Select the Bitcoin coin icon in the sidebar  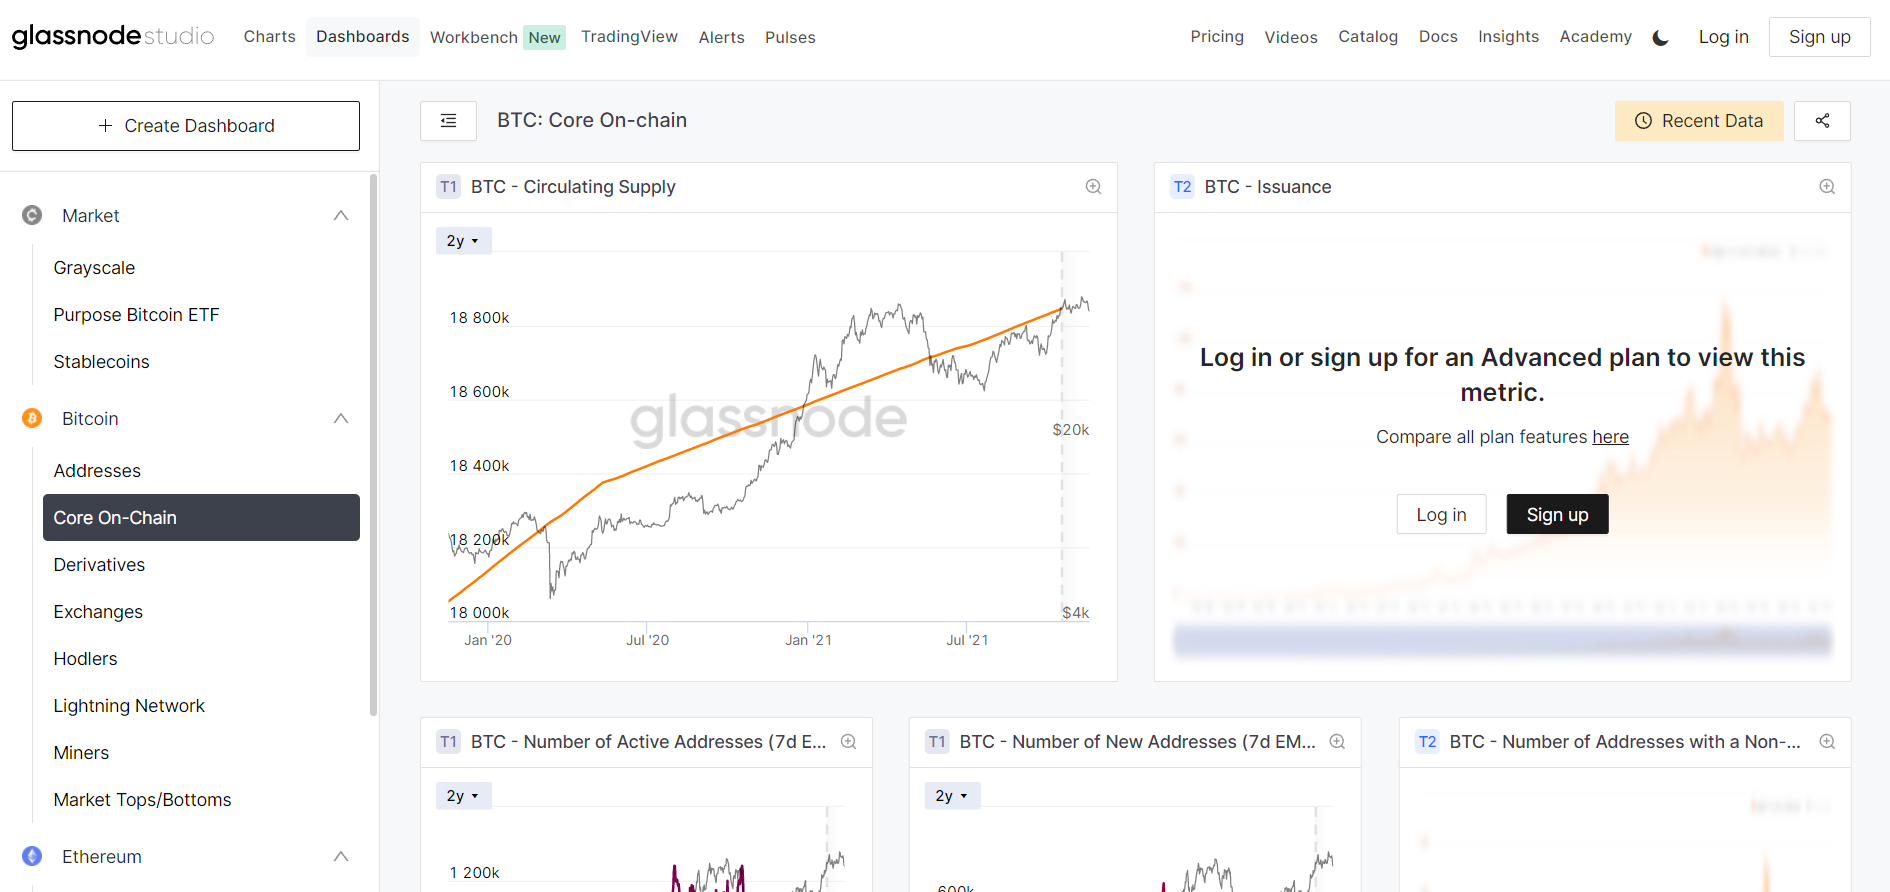[31, 419]
